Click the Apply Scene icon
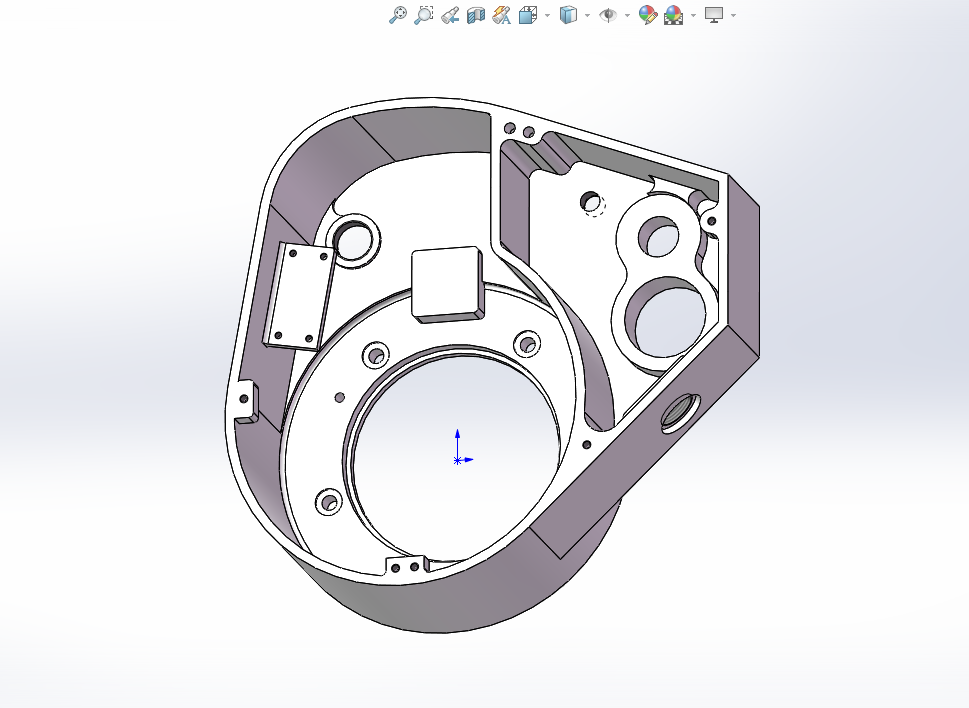 click(x=673, y=15)
